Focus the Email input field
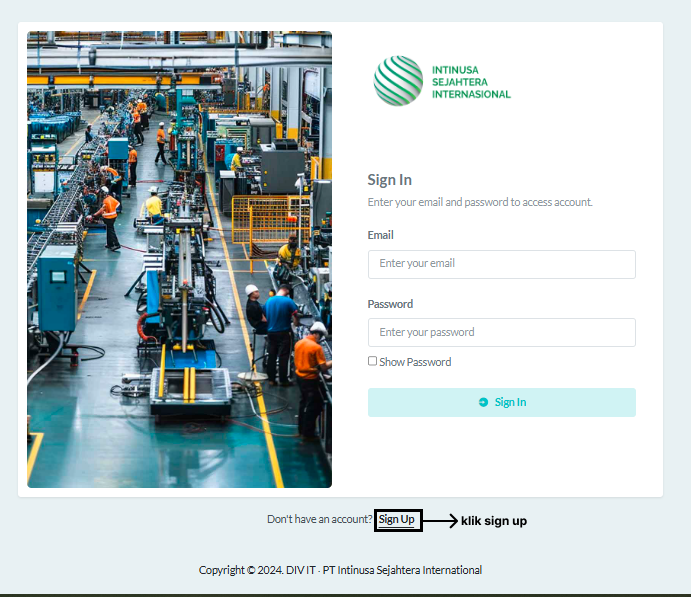The width and height of the screenshot is (691, 597). point(501,264)
